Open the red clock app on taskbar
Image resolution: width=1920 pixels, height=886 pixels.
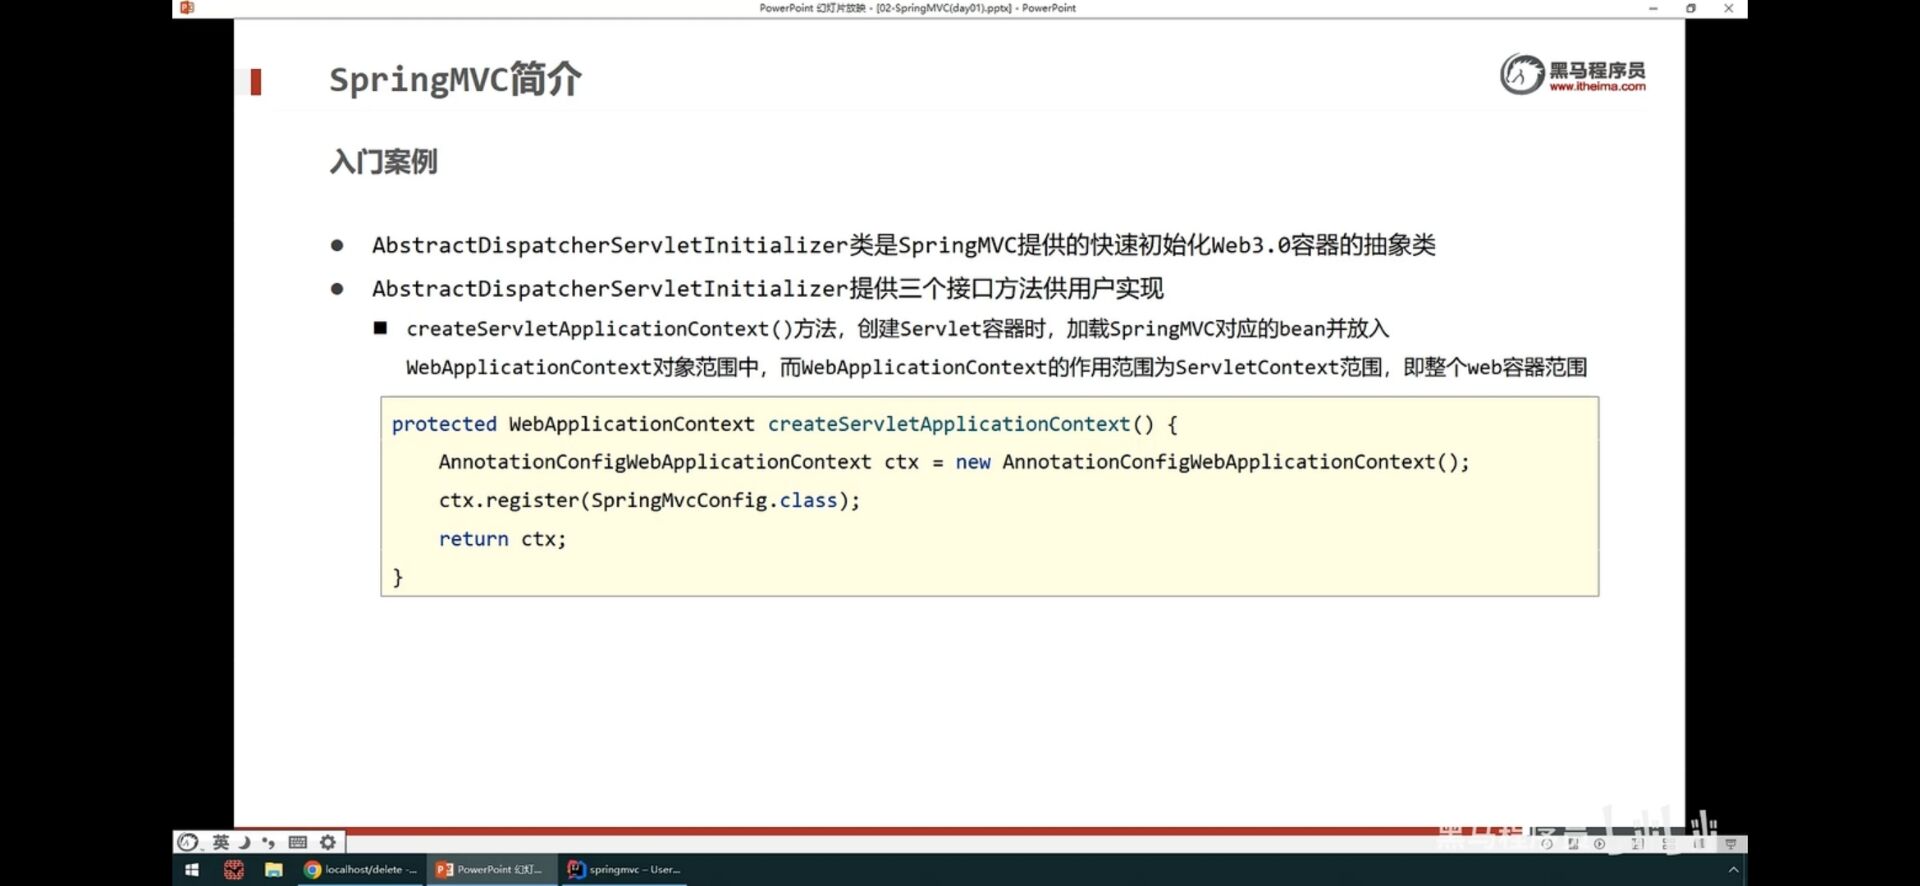(233, 870)
